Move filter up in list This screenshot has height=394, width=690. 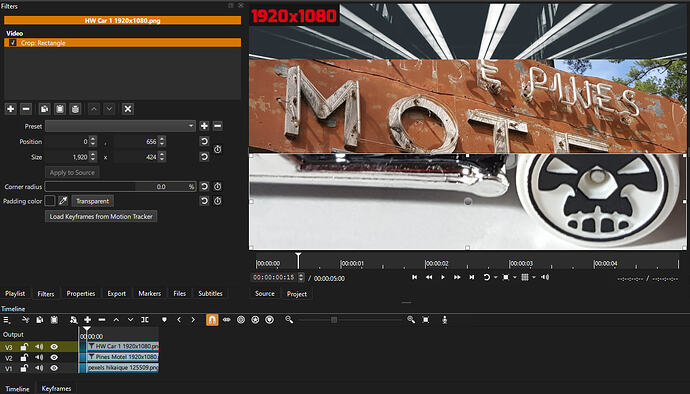pyautogui.click(x=94, y=109)
